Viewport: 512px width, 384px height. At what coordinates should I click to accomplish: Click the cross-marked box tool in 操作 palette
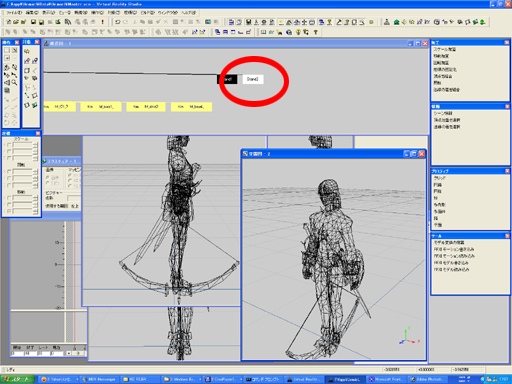click(14, 50)
